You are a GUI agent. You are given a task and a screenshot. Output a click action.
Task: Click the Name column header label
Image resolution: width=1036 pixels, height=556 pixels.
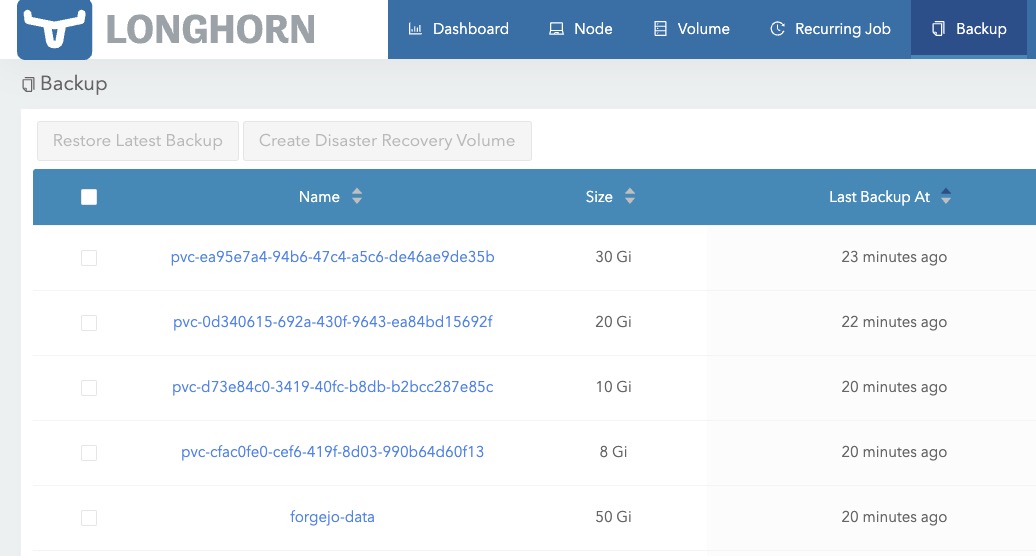pyautogui.click(x=319, y=197)
